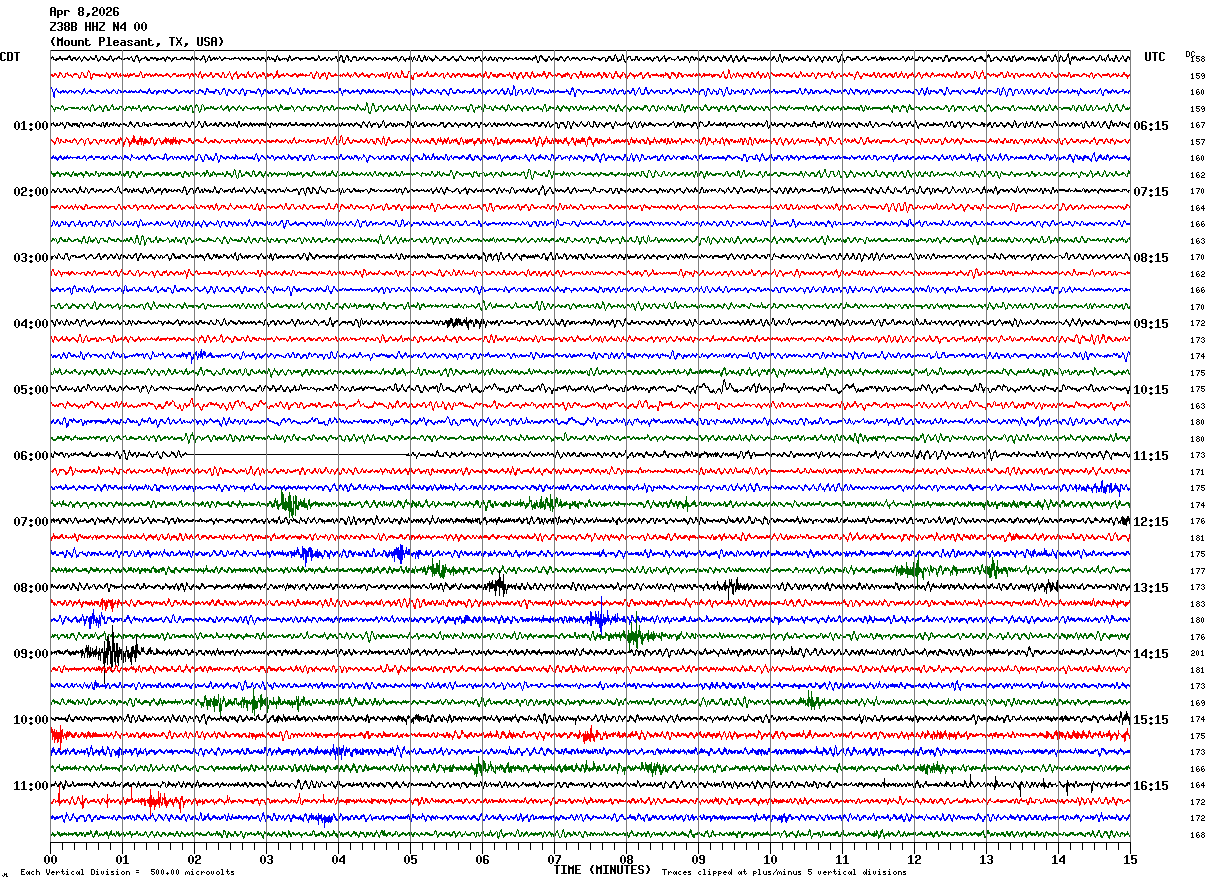Viewport: 1210px width, 886px height.
Task: Click the Mount Pleasant, TX location text
Action: point(136,42)
